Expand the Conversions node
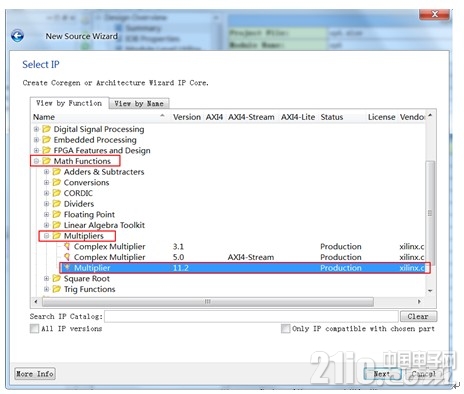The width and height of the screenshot is (464, 394). pos(47,182)
